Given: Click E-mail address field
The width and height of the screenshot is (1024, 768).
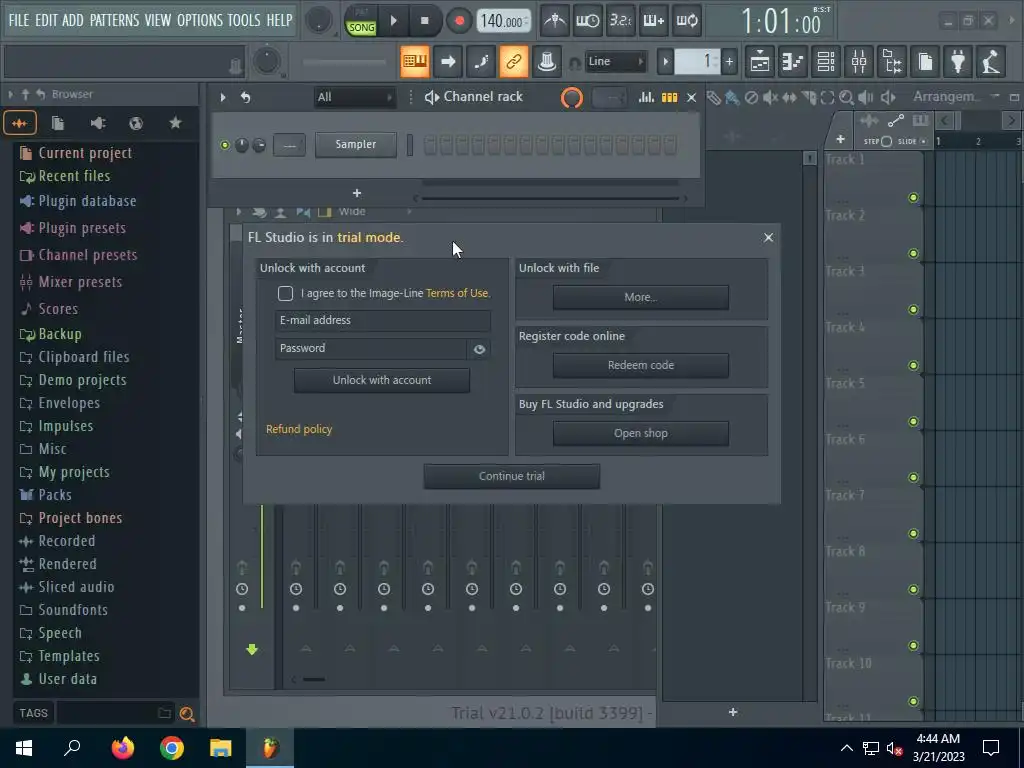Looking at the screenshot, I should 383,320.
